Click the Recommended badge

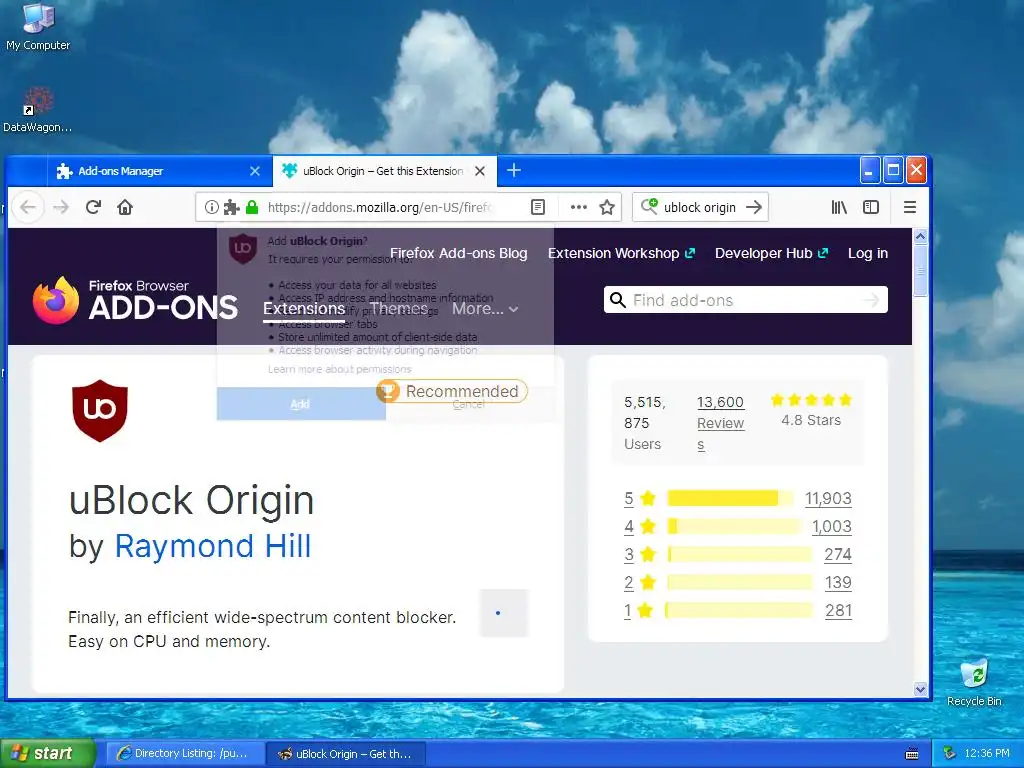(x=452, y=391)
